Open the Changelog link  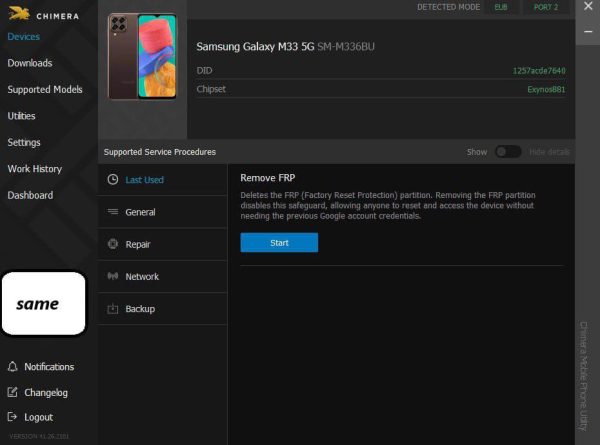point(46,393)
